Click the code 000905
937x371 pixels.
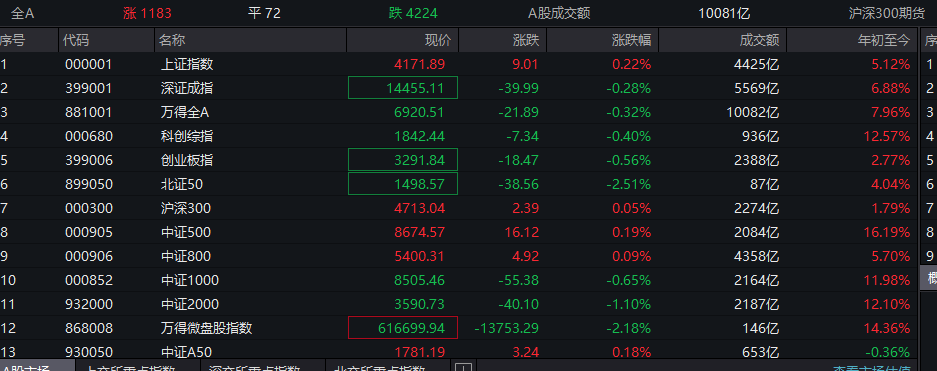click(x=88, y=232)
